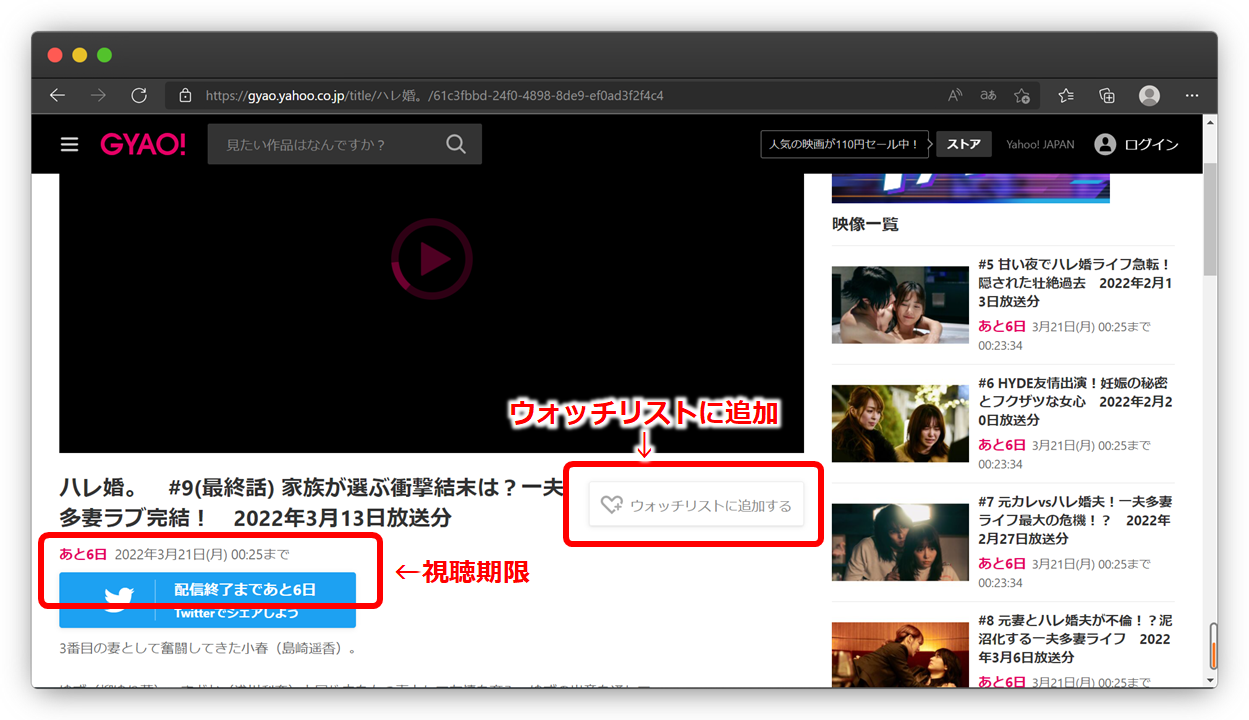Open the GYAO! hamburger menu
The width and height of the screenshot is (1249, 720).
pos(69,144)
